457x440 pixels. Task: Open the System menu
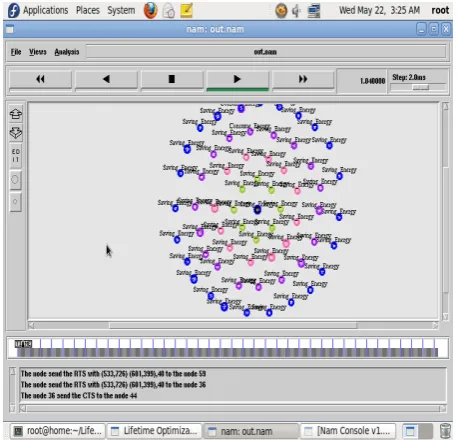[121, 10]
